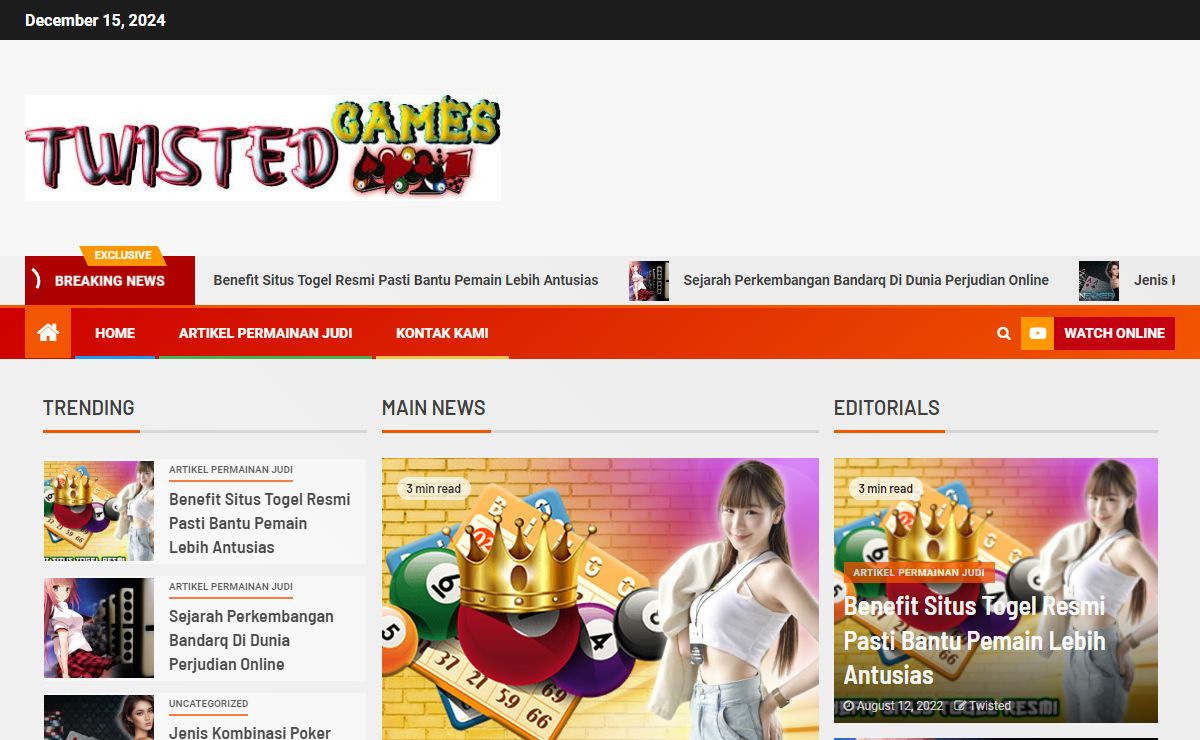The height and width of the screenshot is (740, 1200).
Task: Open trending article Benefit Situs Togel Resmi
Action: pos(259,523)
